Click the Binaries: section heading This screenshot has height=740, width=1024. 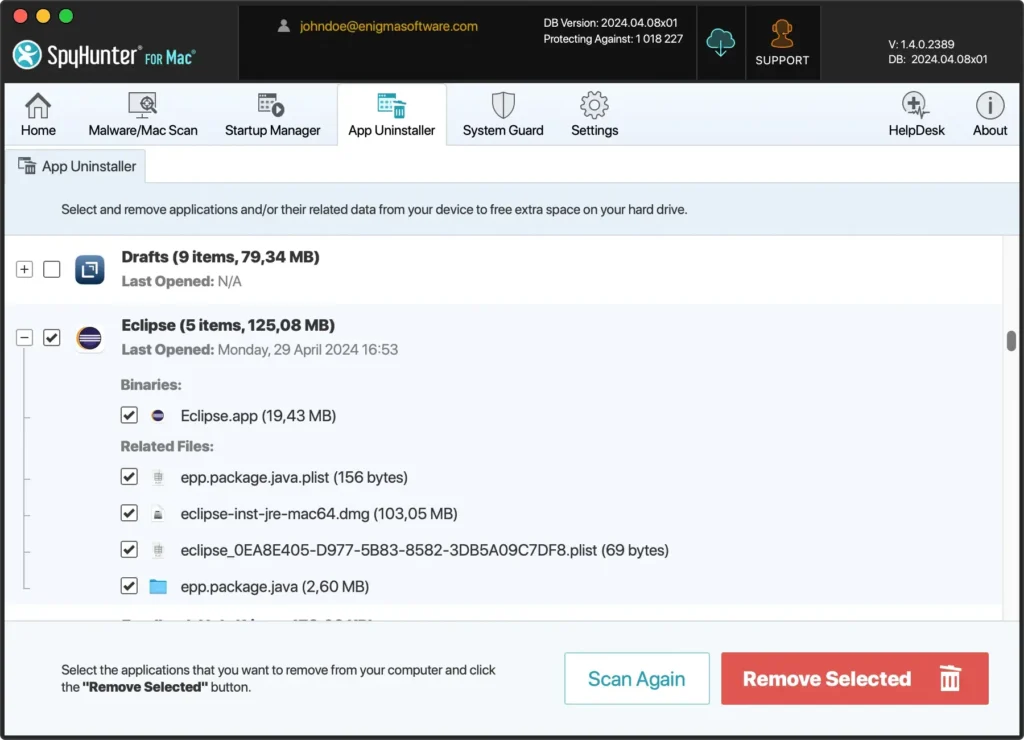tap(151, 385)
